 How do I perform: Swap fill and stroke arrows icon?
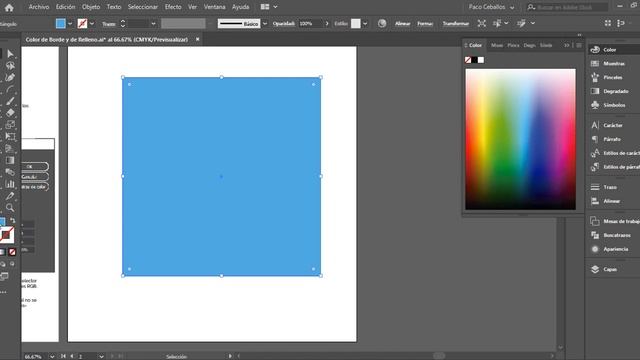(x=13, y=220)
